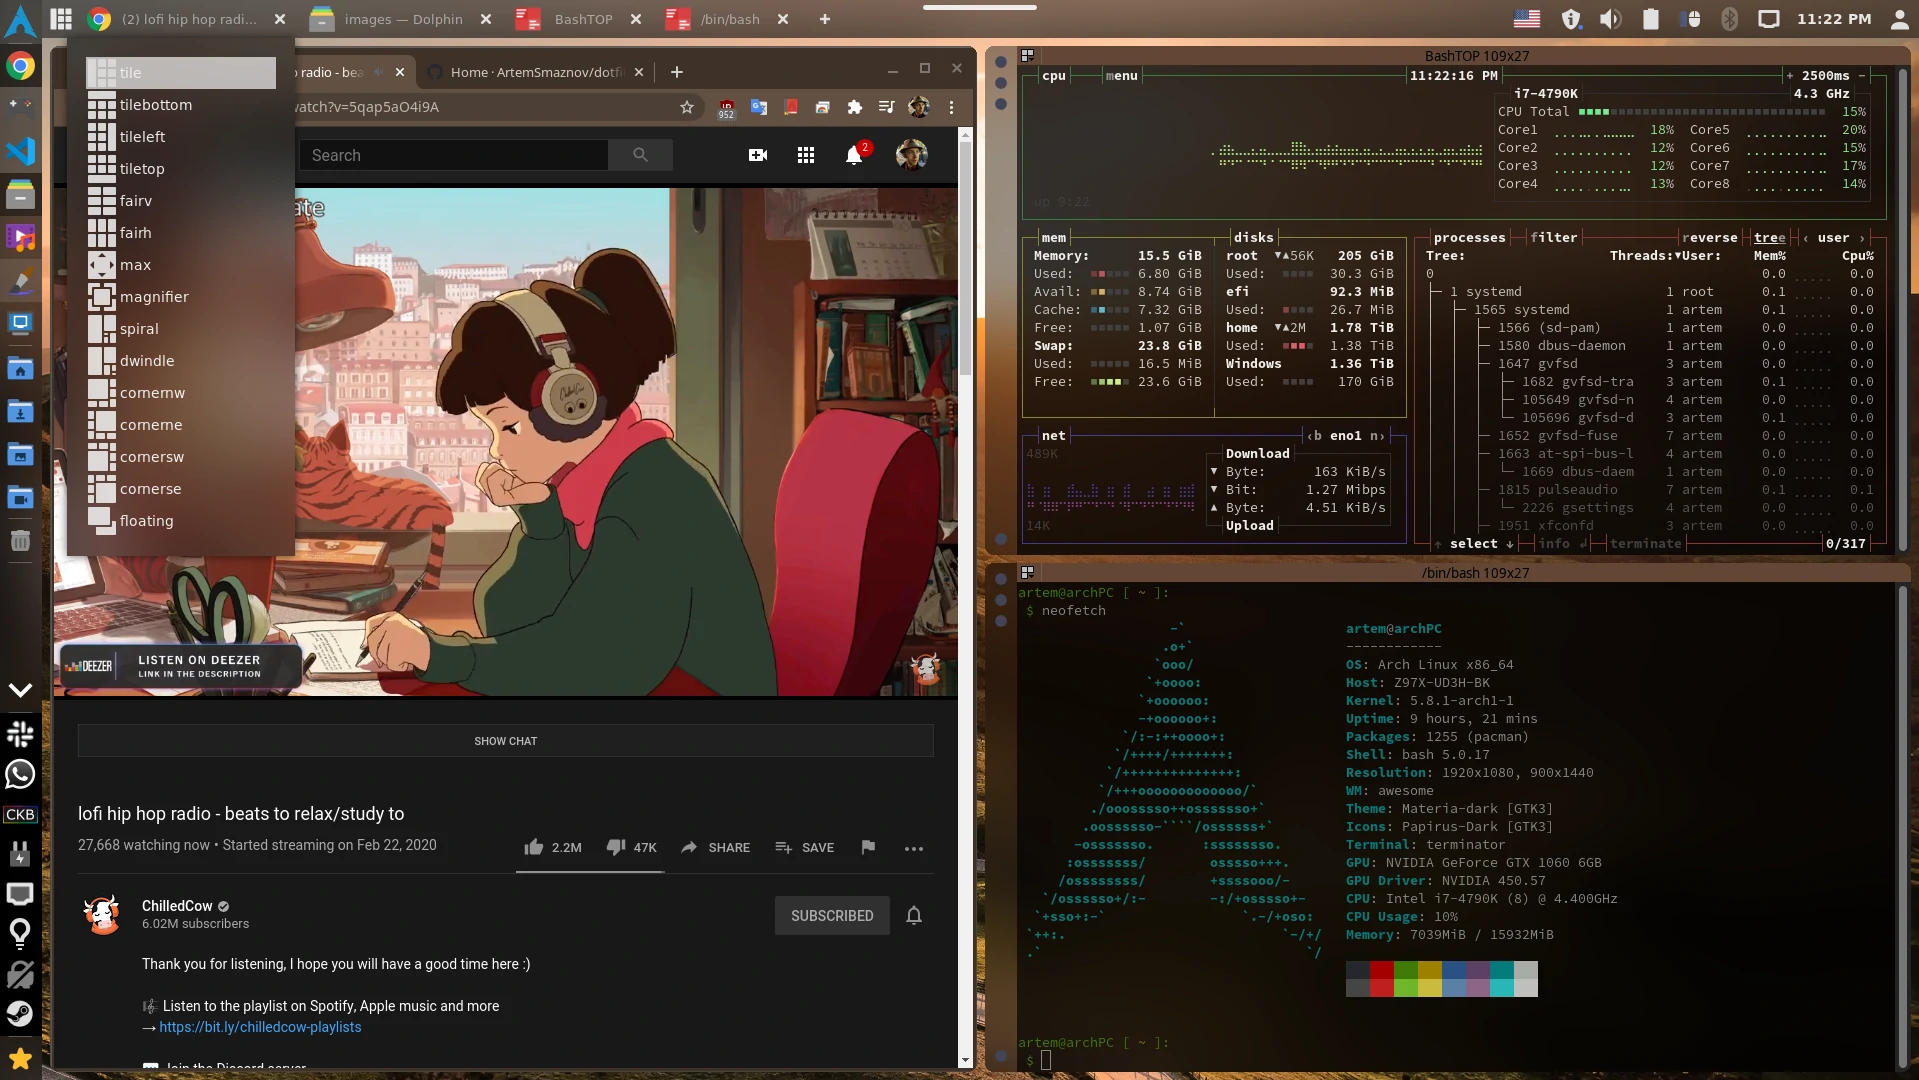Open BashTOP terminal window grid menu
The width and height of the screenshot is (1919, 1080).
tap(1027, 56)
